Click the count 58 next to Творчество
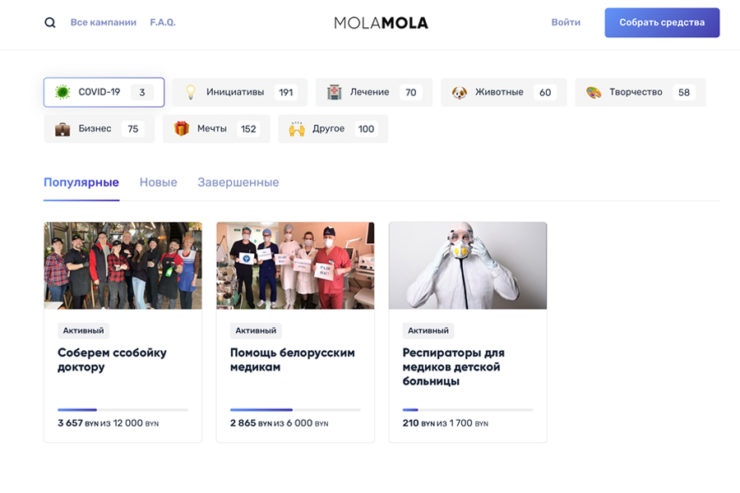Screen dimensions: 740x493 click(684, 92)
